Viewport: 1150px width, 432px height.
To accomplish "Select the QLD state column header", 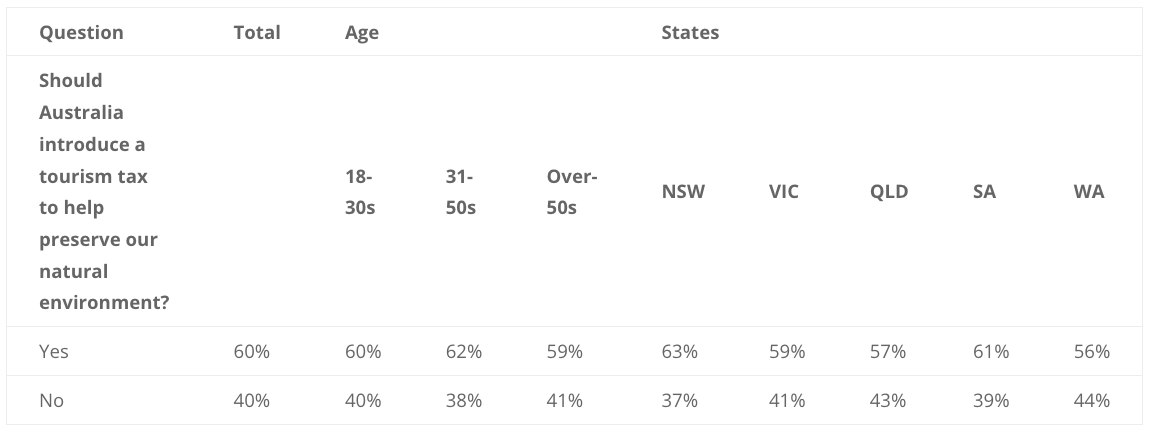I will click(x=889, y=191).
